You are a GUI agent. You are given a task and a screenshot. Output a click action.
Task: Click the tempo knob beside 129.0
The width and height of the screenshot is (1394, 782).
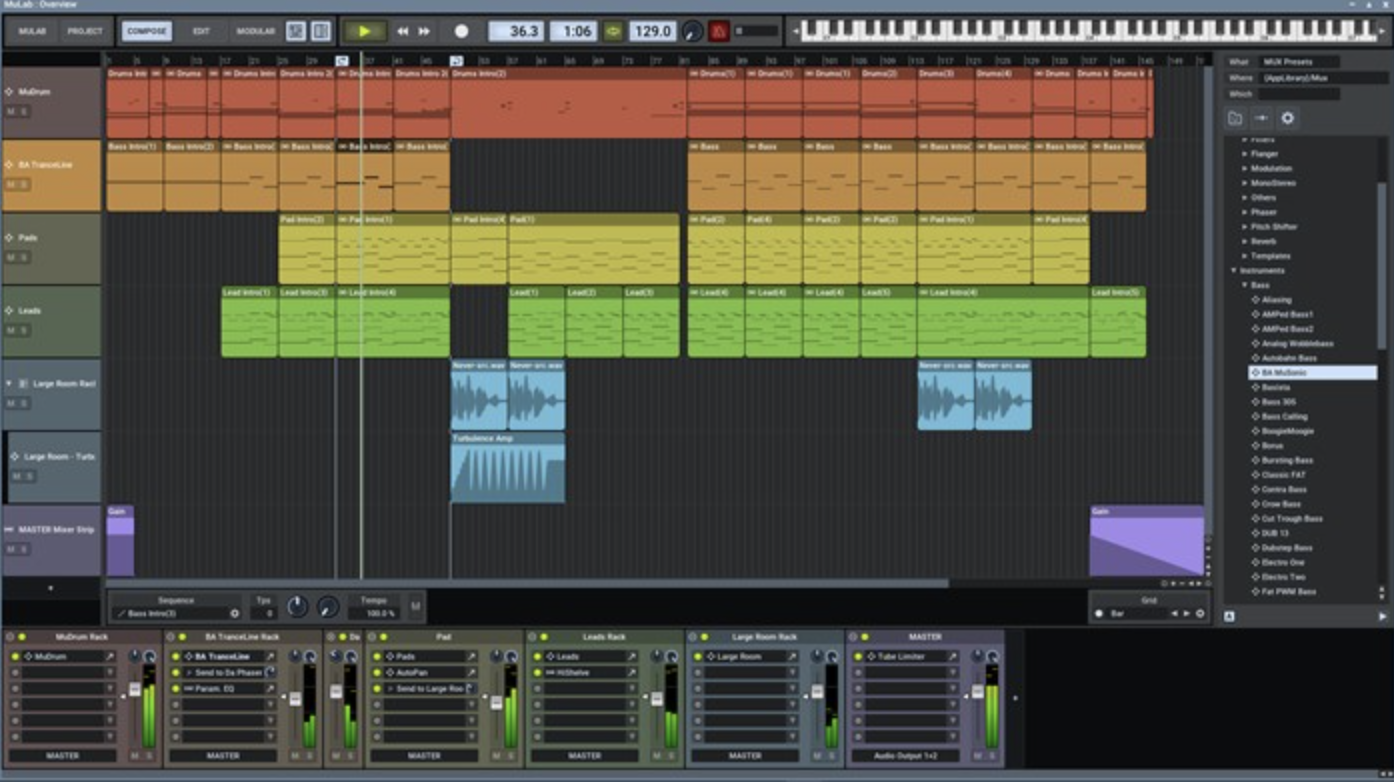click(x=692, y=32)
